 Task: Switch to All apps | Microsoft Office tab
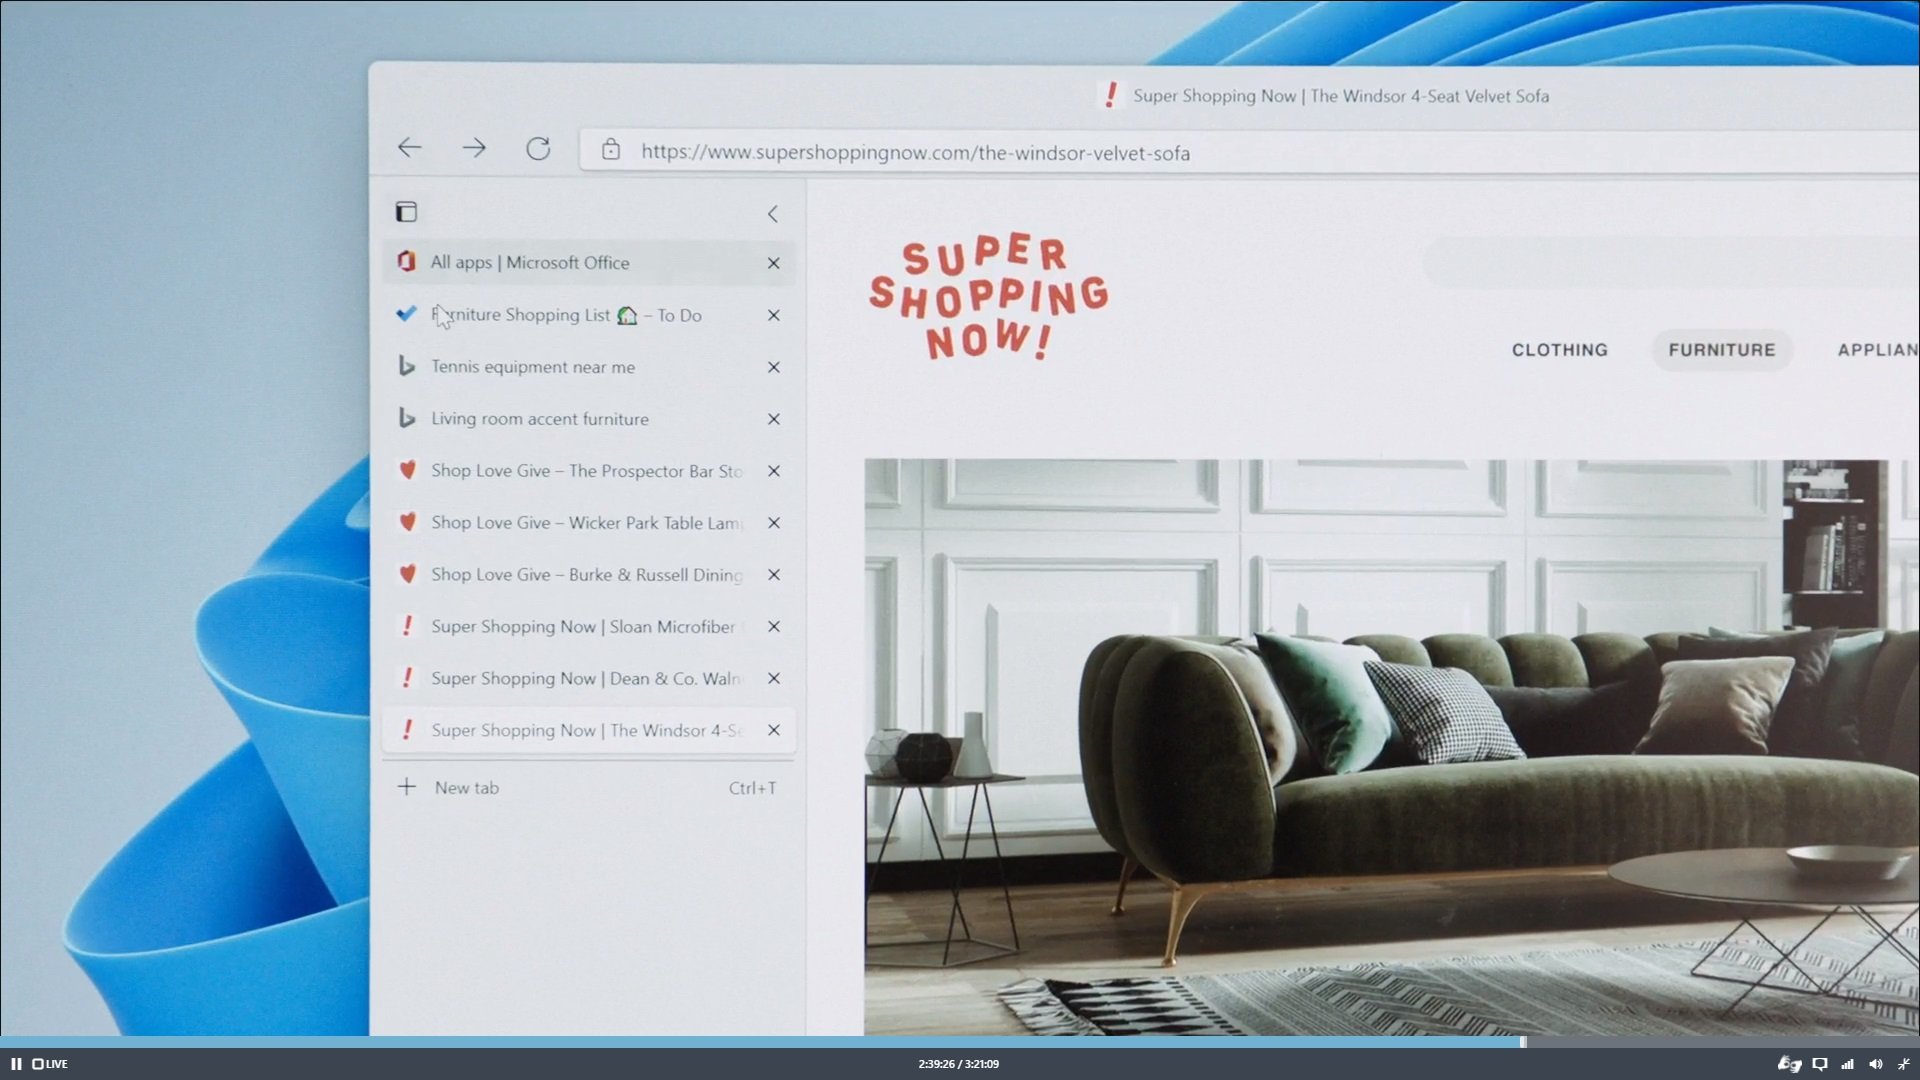[589, 262]
